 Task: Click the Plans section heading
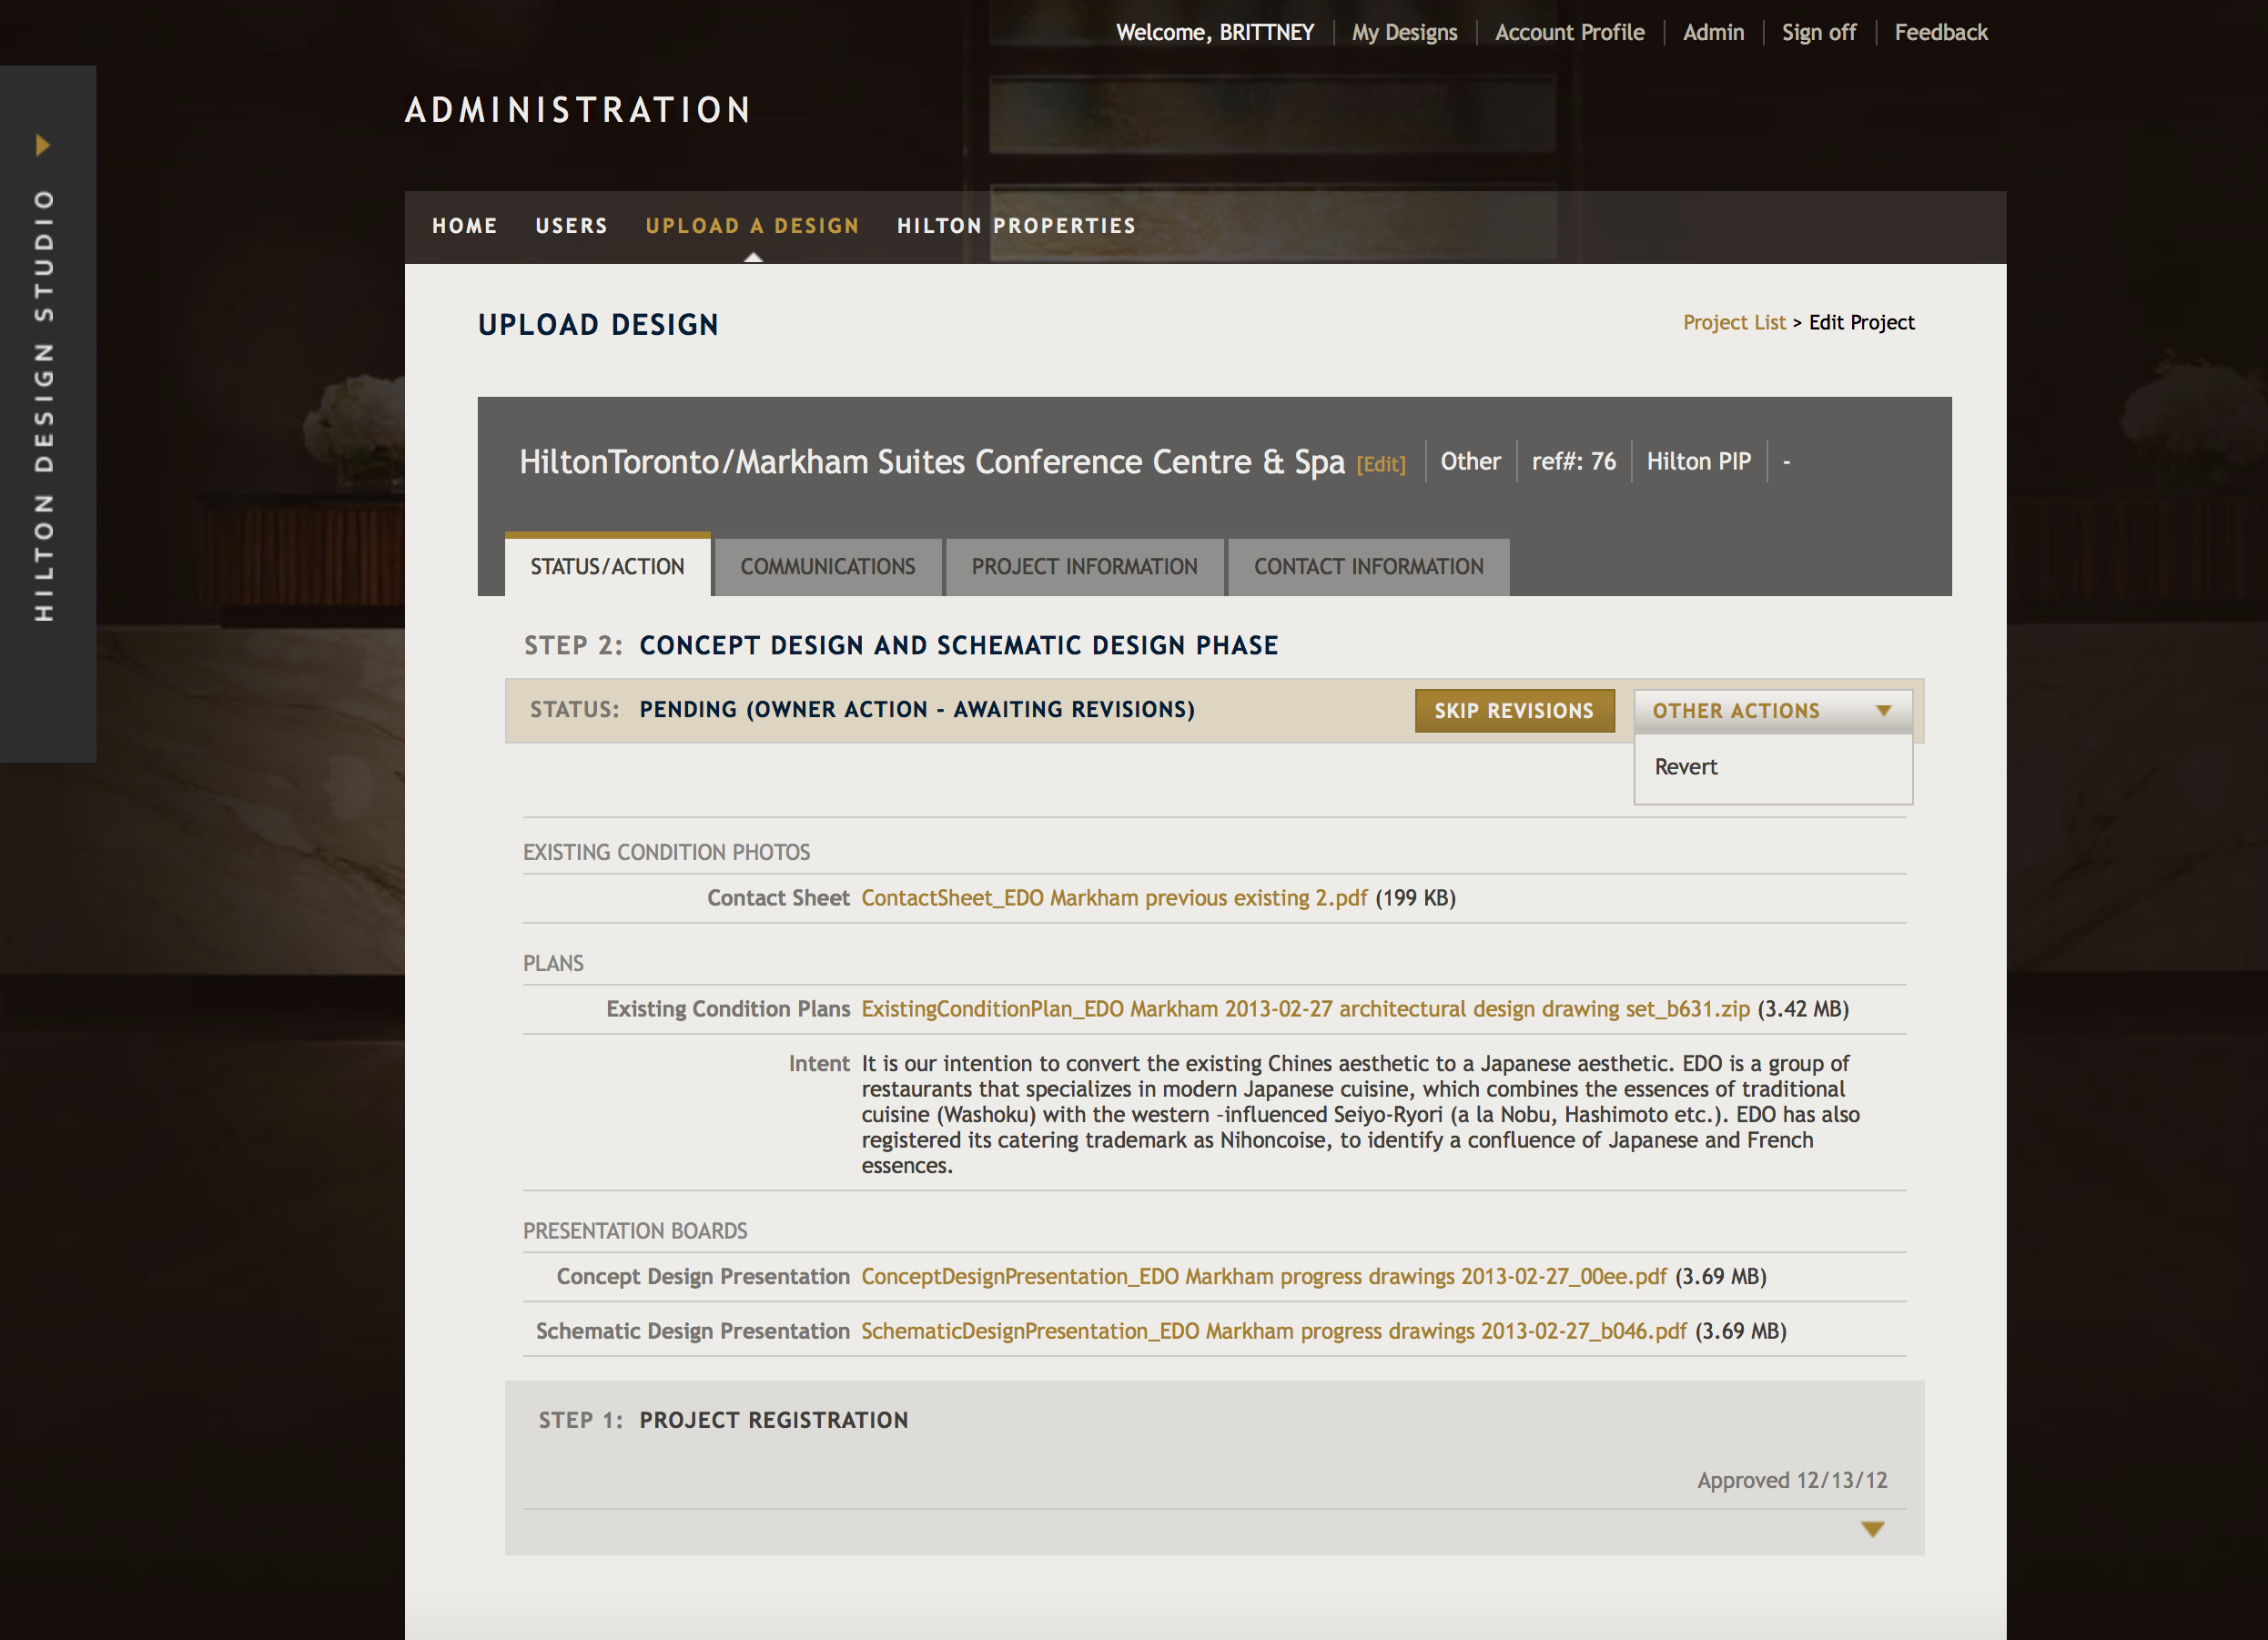coord(553,964)
